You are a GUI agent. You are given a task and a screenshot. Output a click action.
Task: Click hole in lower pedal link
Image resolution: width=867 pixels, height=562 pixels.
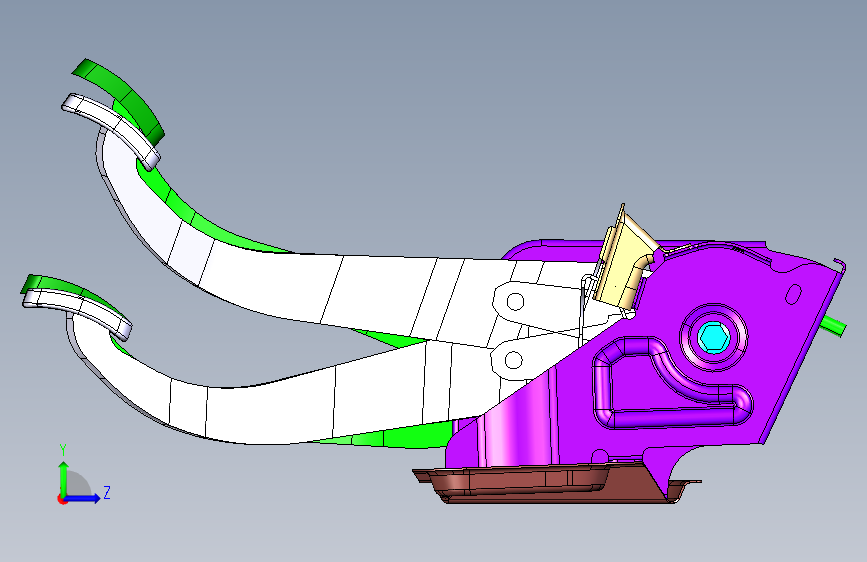514,360
